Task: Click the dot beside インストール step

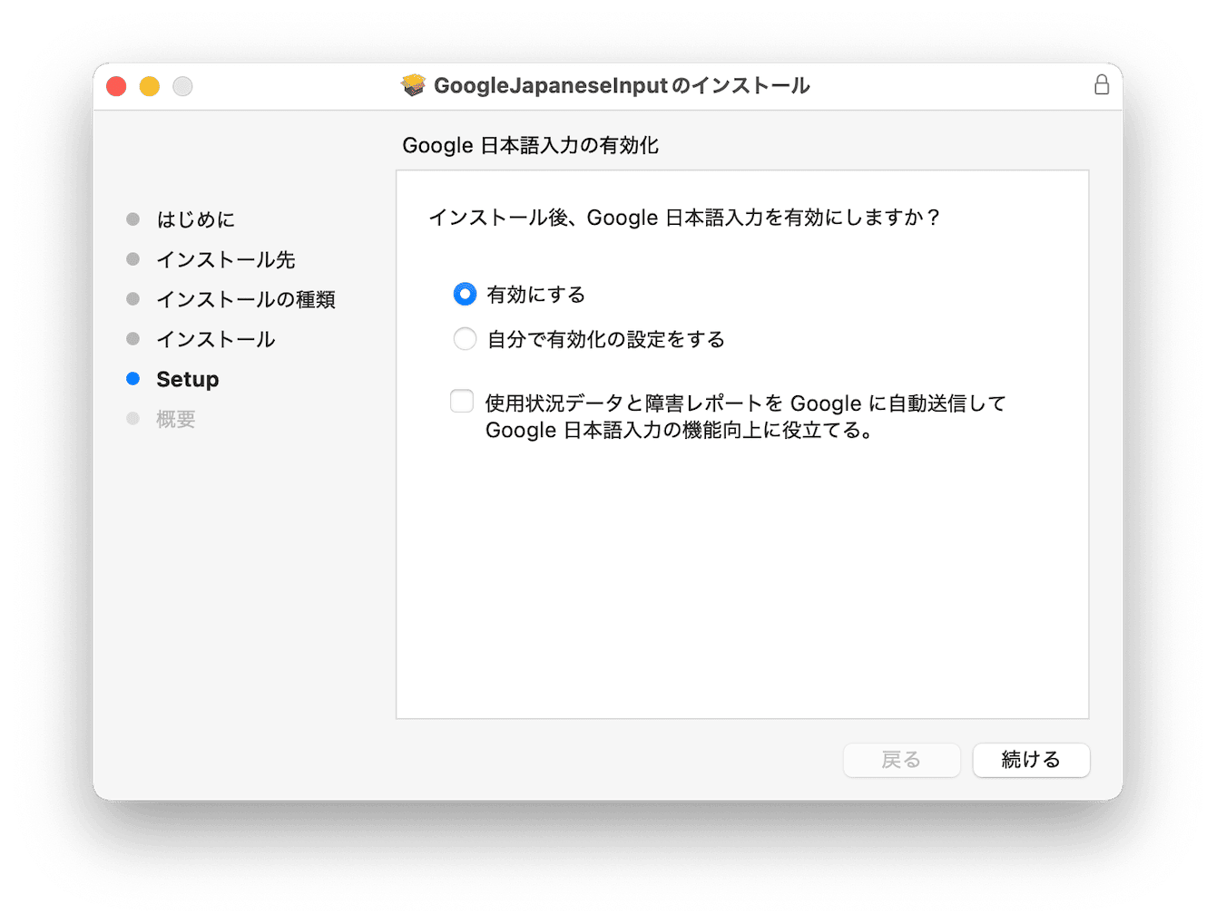Action: pos(133,339)
